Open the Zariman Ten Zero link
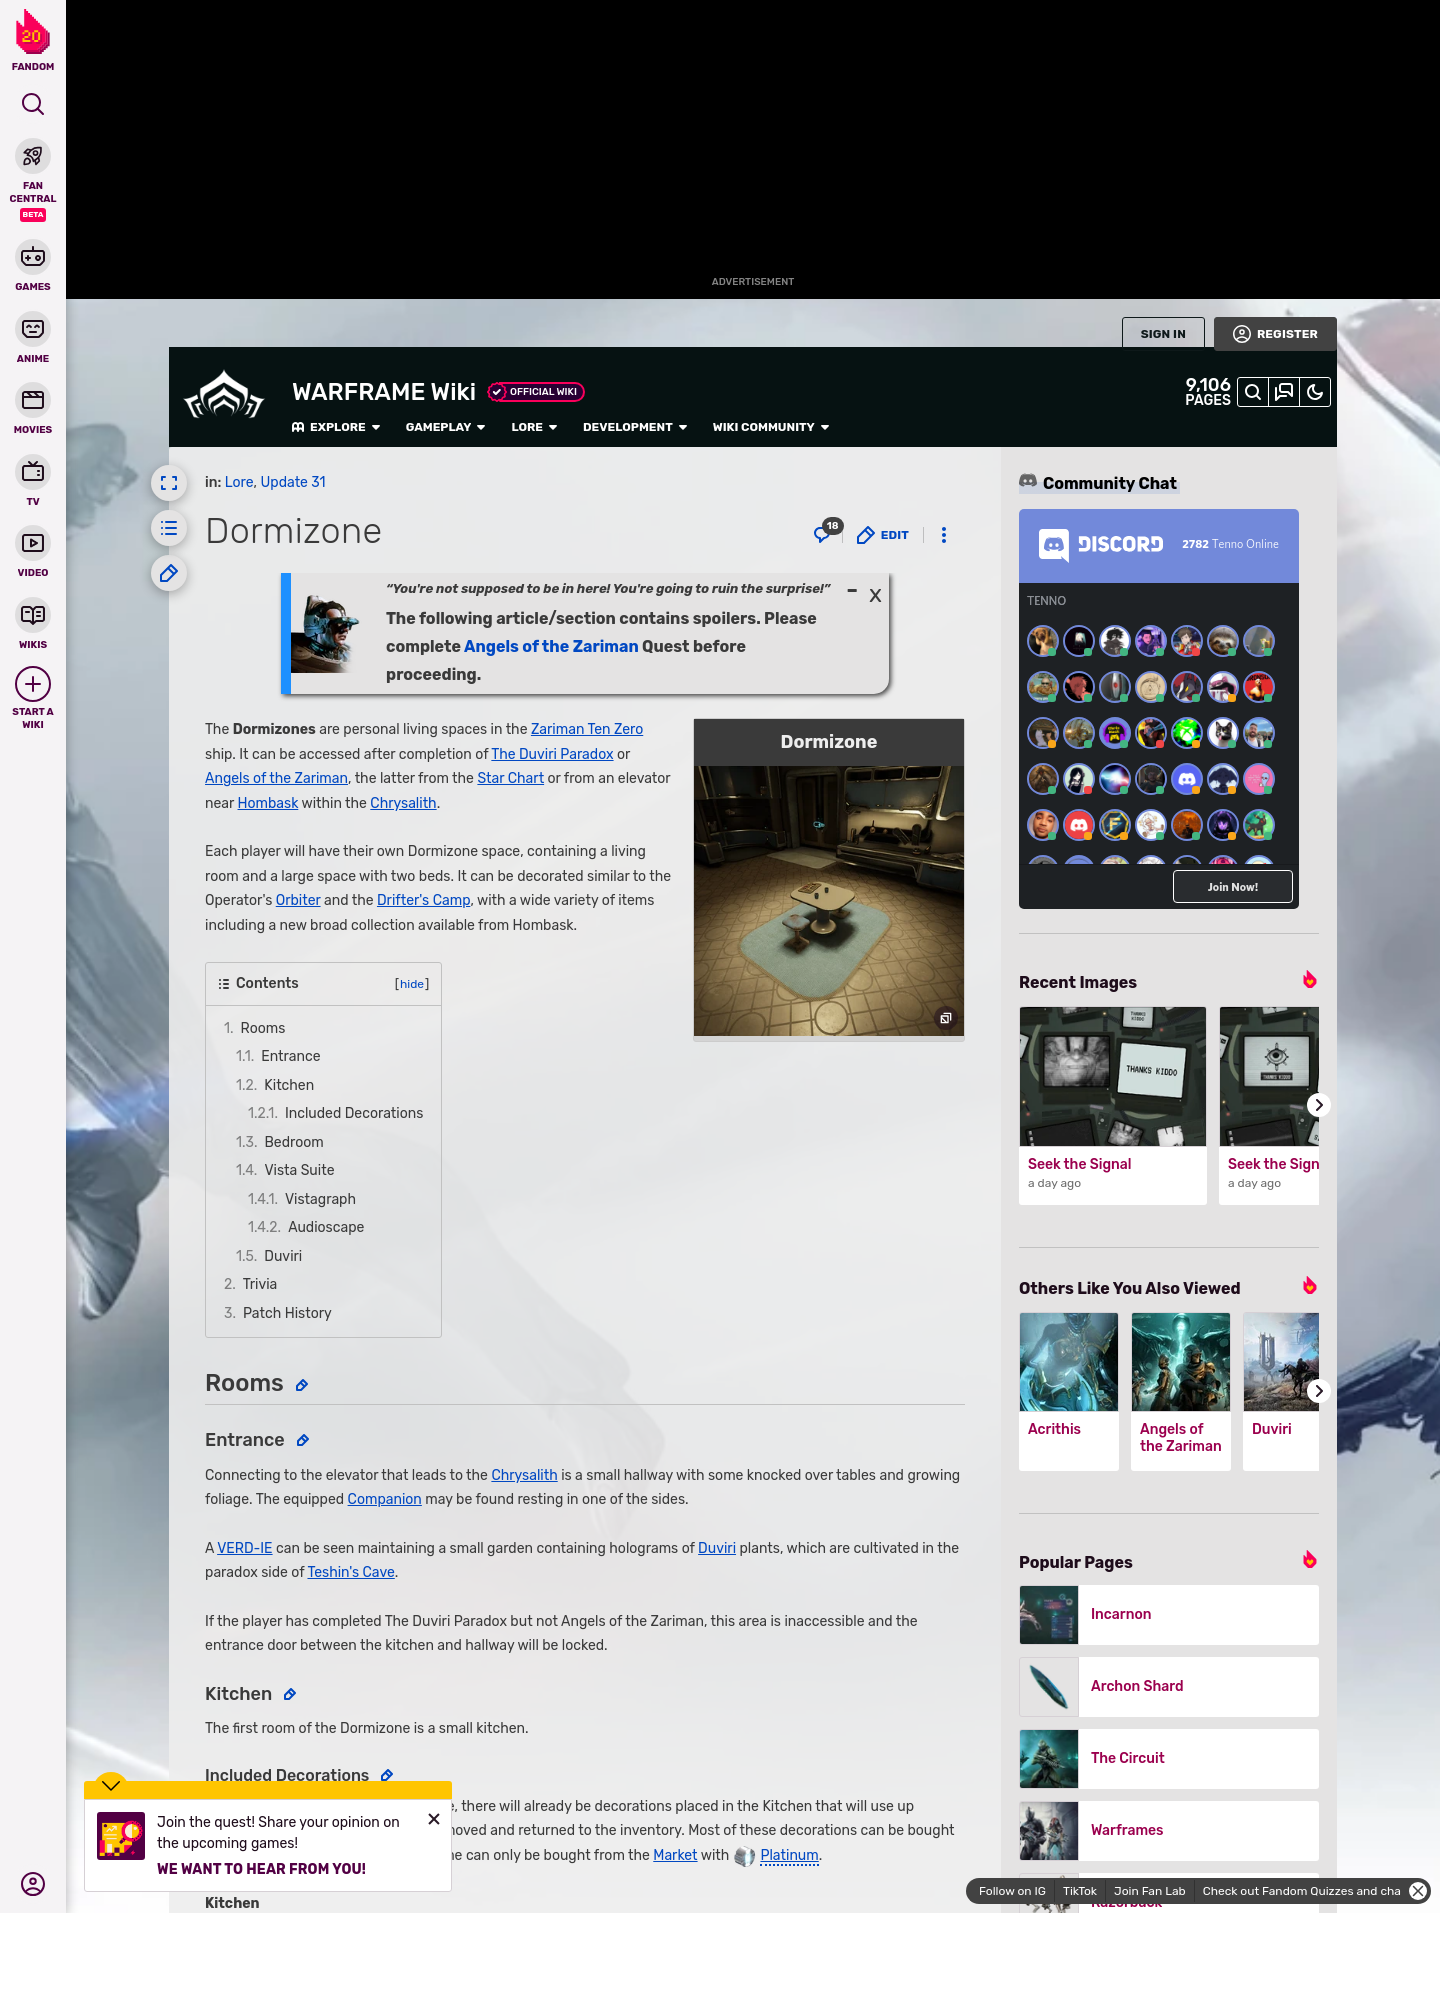The width and height of the screenshot is (1440, 2000). point(587,729)
